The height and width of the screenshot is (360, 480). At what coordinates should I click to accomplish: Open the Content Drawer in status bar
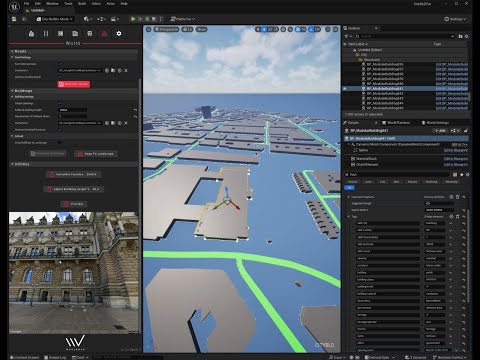[x=25, y=357]
